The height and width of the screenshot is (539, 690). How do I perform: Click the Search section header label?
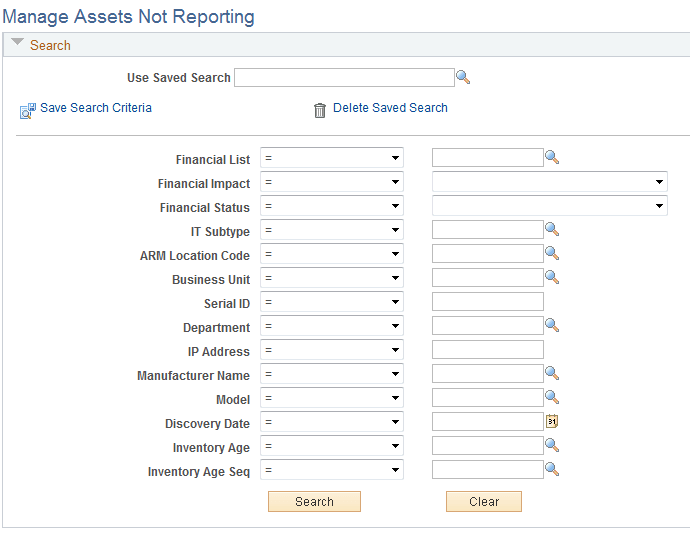click(50, 45)
